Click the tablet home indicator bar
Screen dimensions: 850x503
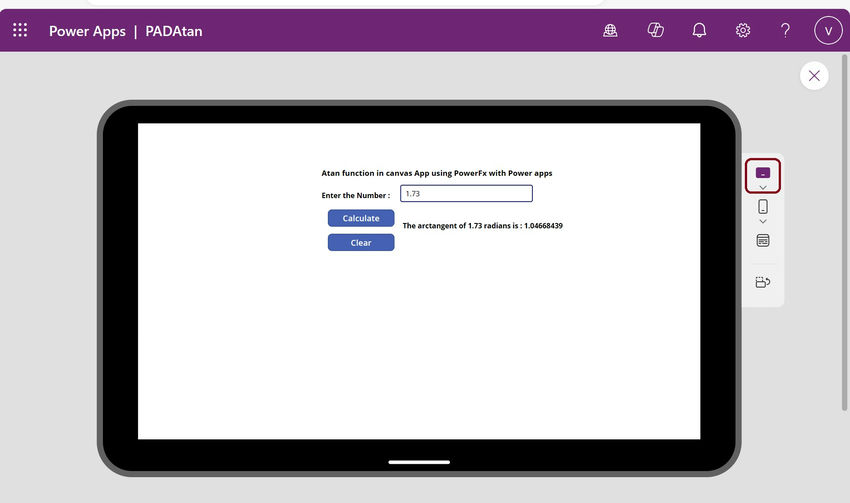point(419,462)
